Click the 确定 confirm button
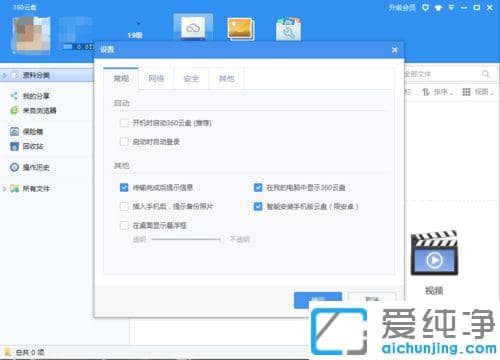Viewport: 500px width, 360px height. click(318, 300)
